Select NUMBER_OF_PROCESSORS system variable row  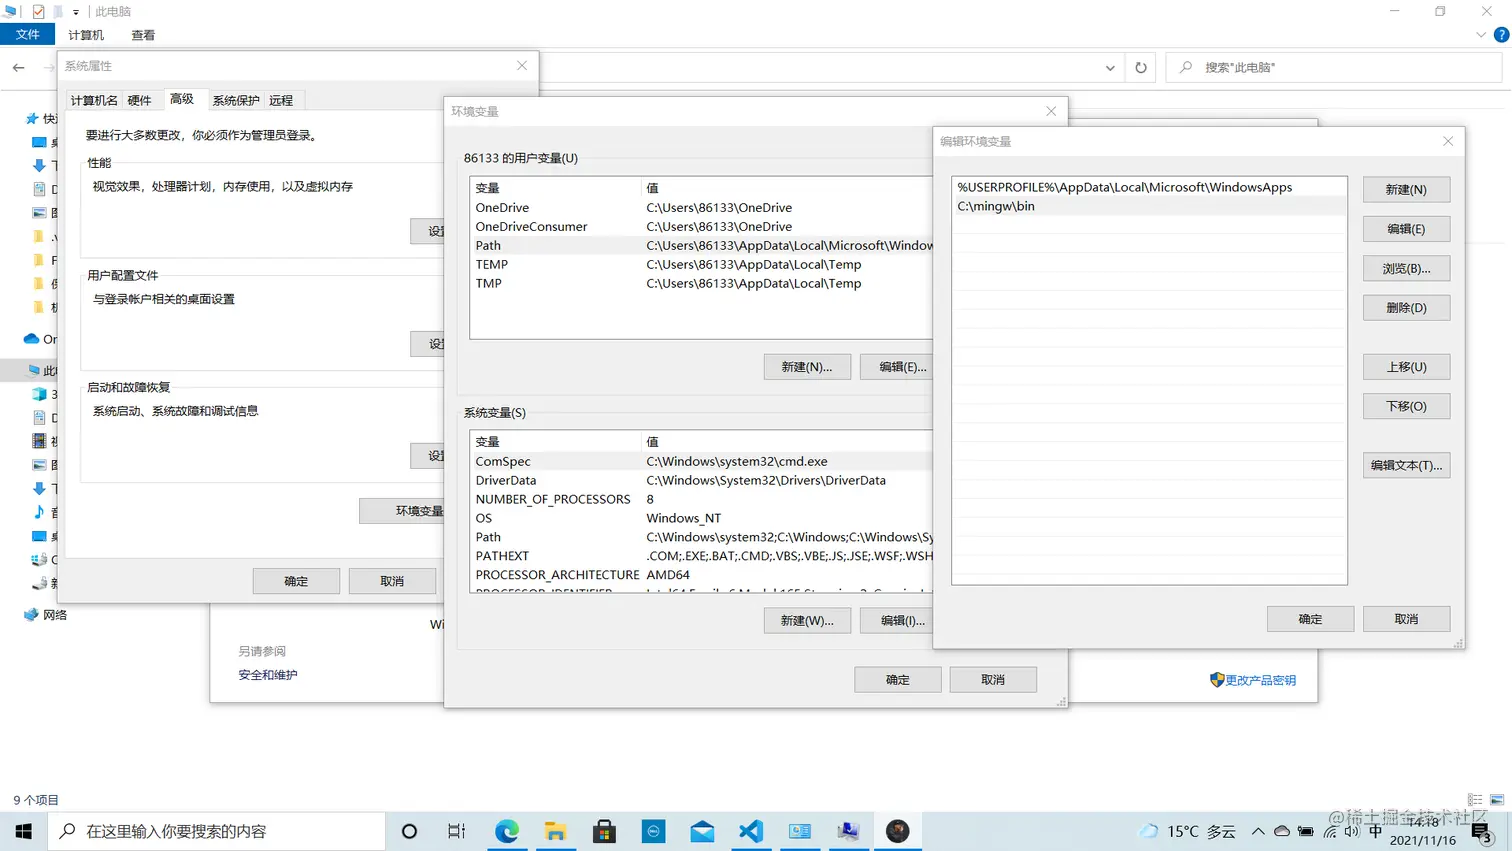click(x=702, y=499)
